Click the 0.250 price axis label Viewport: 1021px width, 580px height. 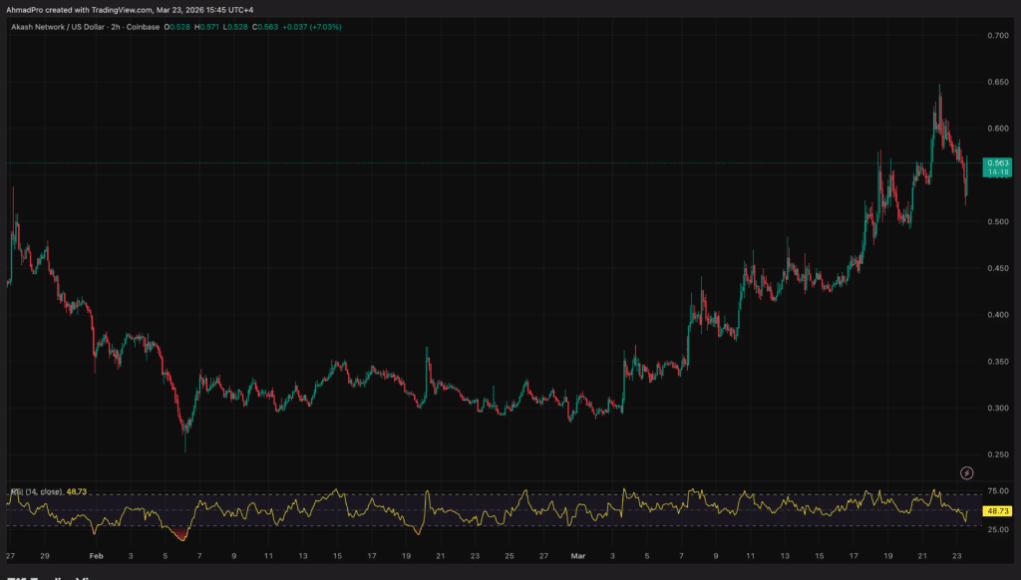pyautogui.click(x=997, y=454)
